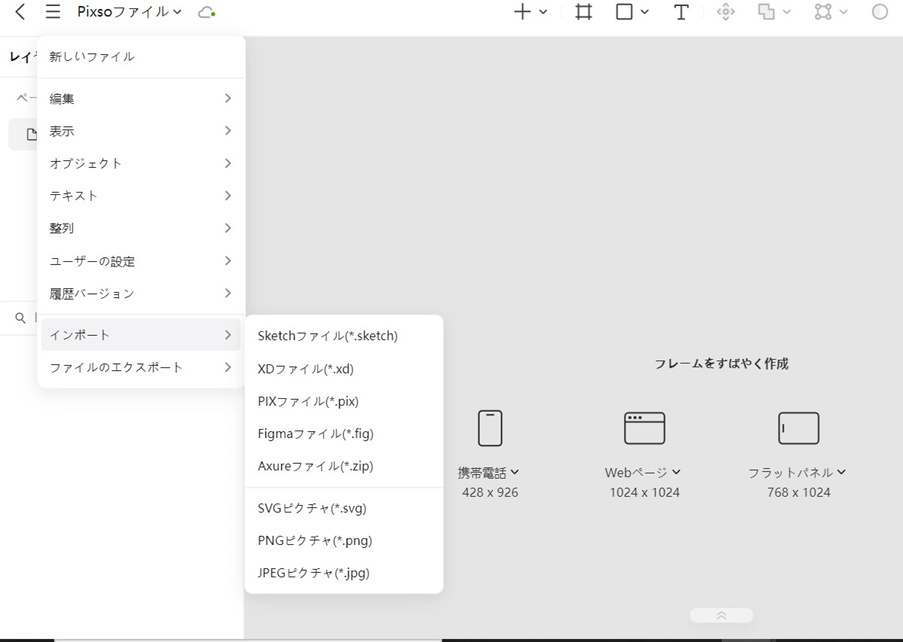Viewport: 903px width, 642px height.
Task: Open the 履歴バージョン submenu
Action: (141, 294)
